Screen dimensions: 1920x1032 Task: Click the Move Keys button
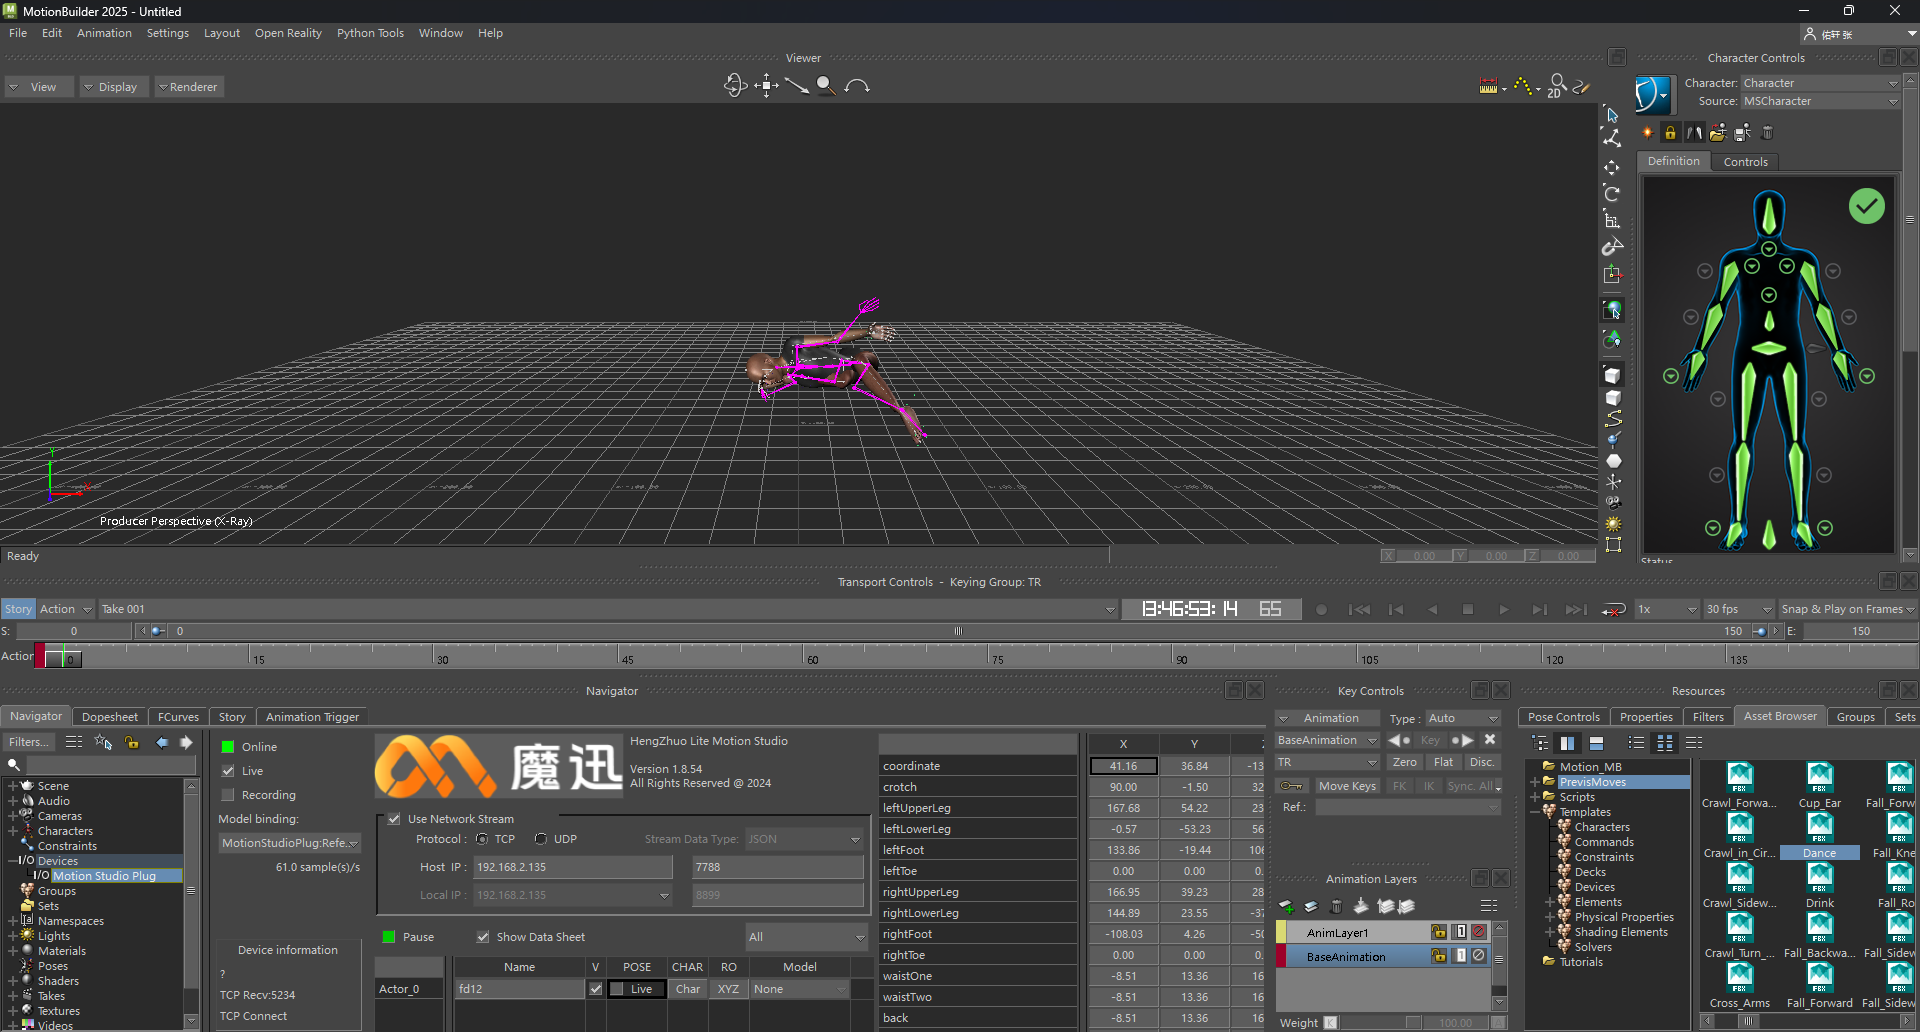(1347, 786)
